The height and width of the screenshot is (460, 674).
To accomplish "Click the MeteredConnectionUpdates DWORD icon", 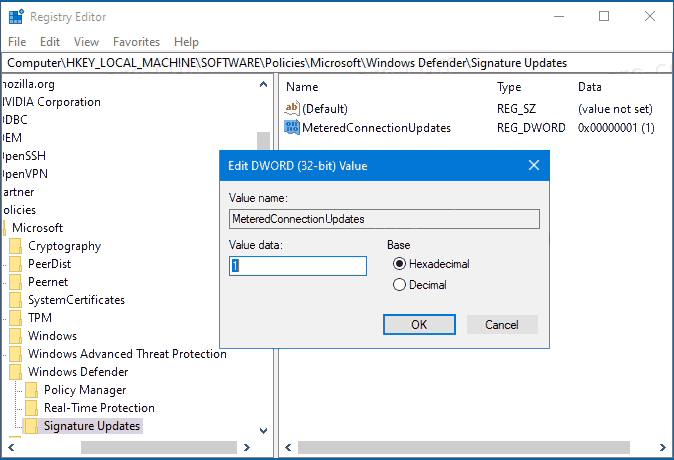I will (x=292, y=127).
